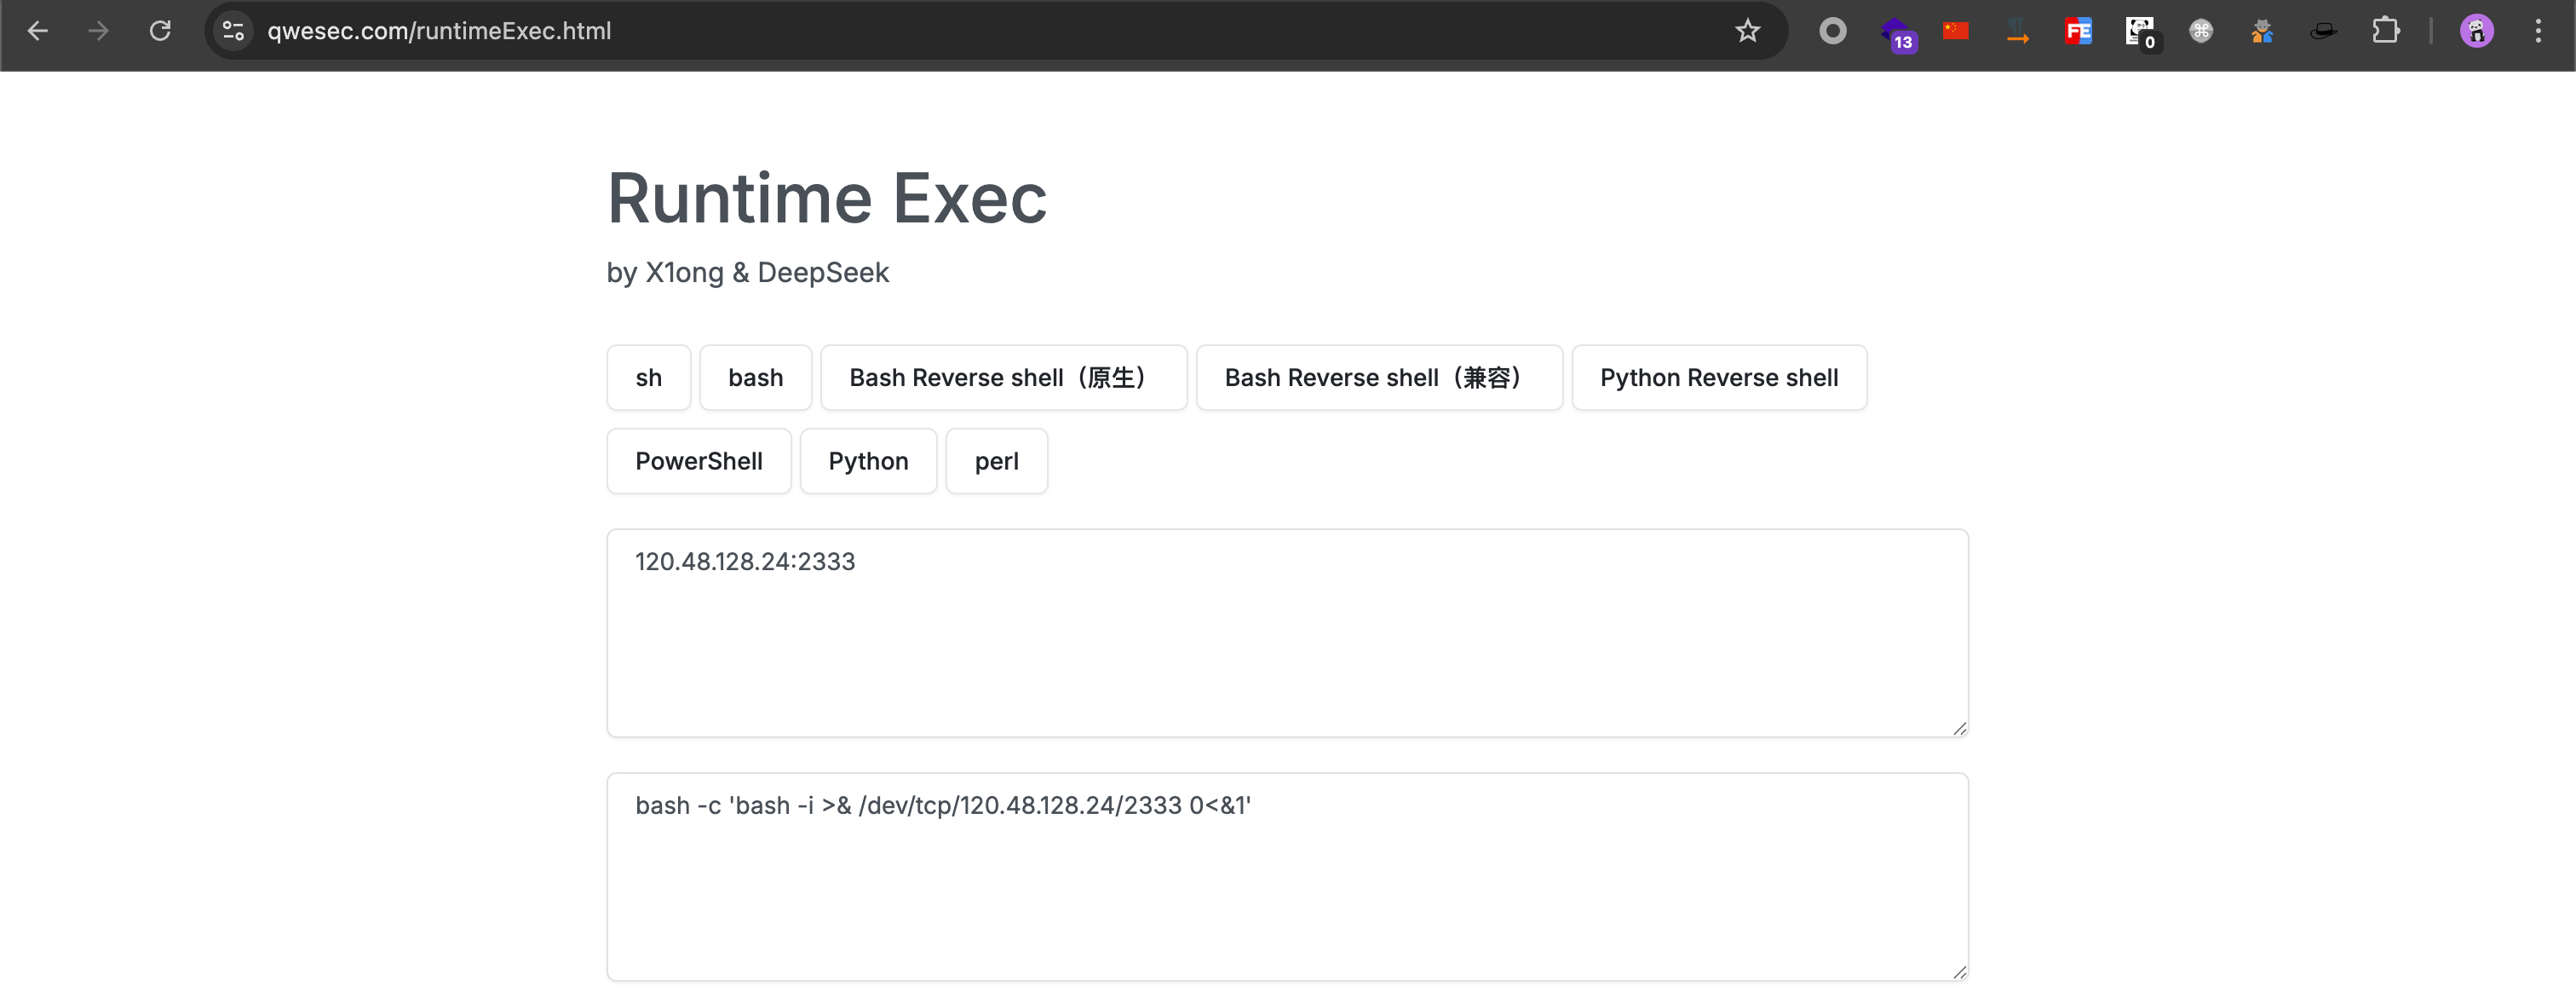This screenshot has width=2576, height=992.
Task: Click the input box with 120.48.128.24:2333
Action: coord(1286,633)
